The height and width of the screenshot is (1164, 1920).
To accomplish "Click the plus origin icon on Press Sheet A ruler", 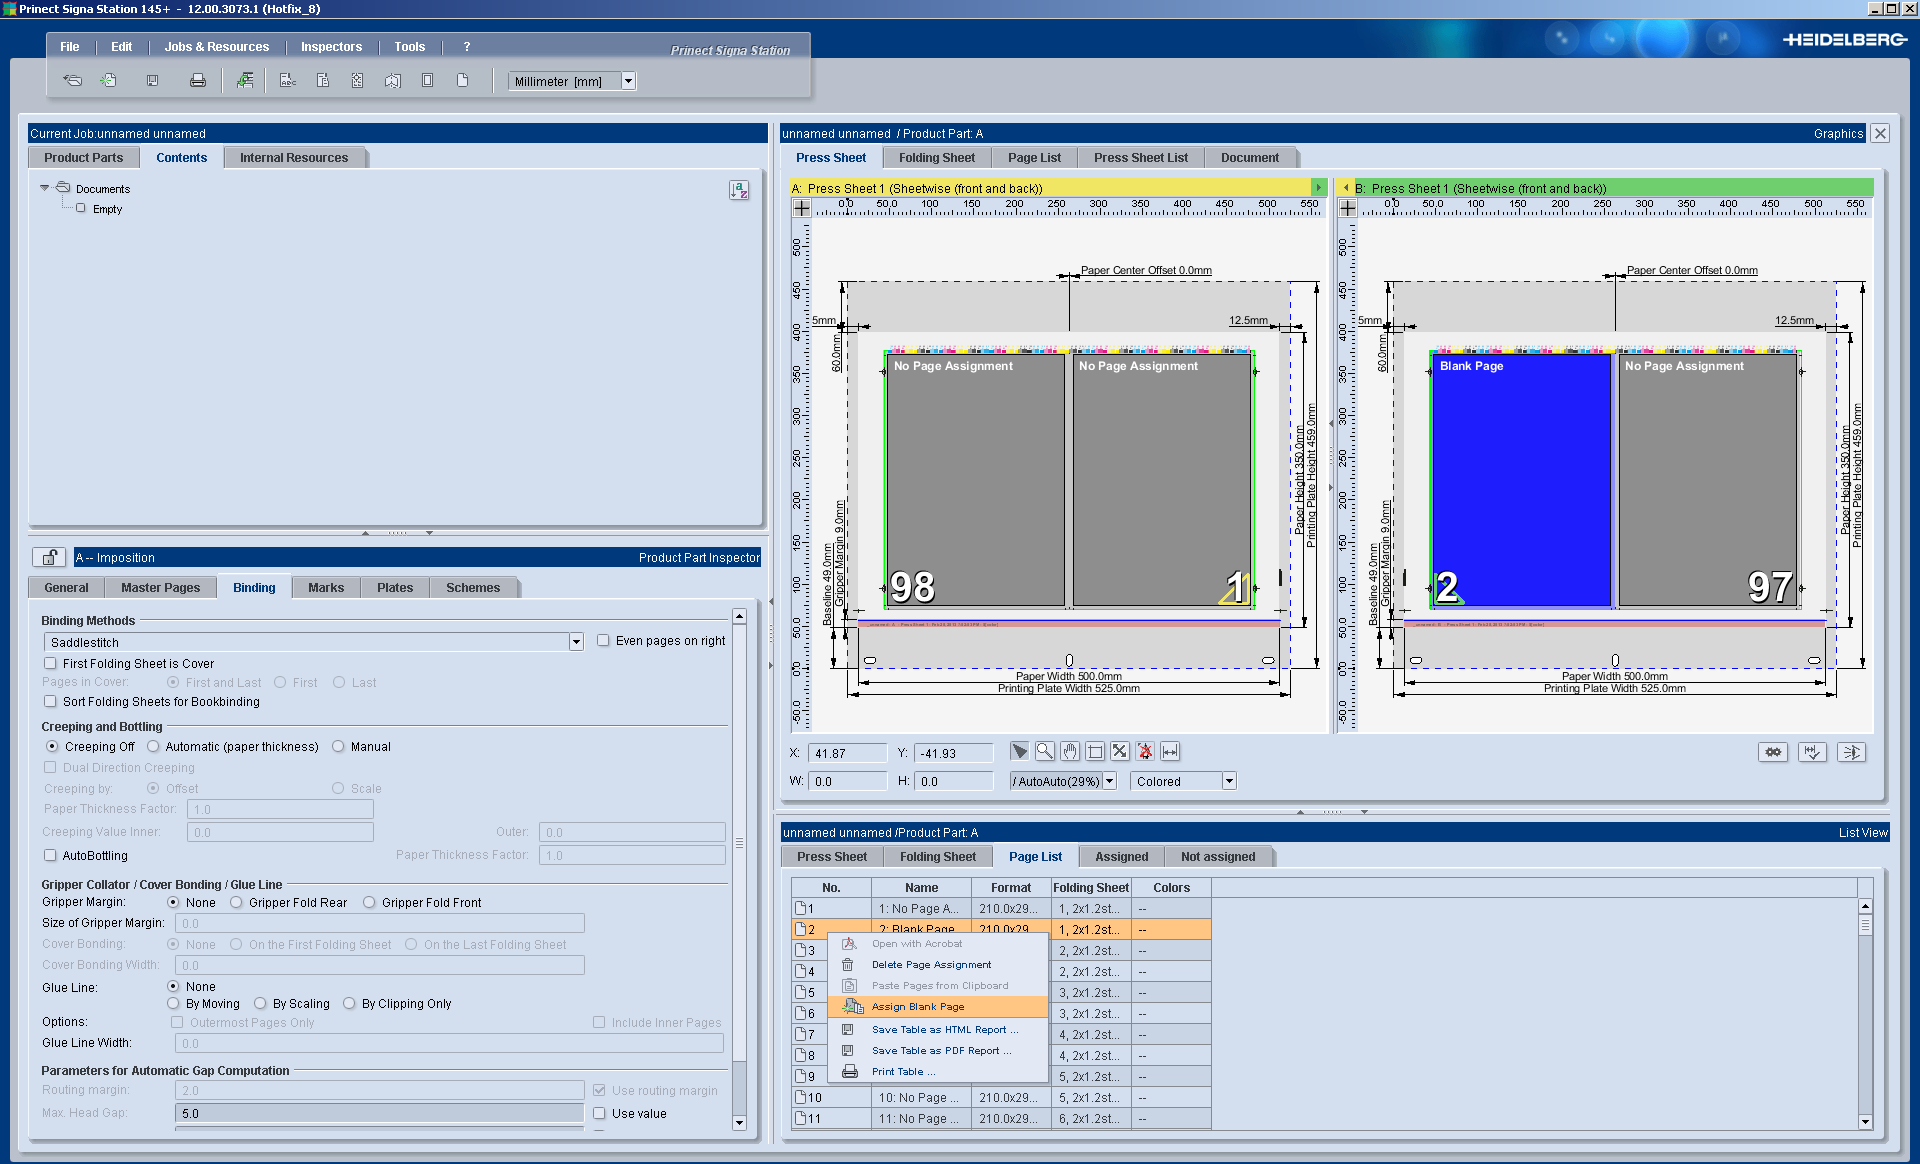I will click(802, 208).
